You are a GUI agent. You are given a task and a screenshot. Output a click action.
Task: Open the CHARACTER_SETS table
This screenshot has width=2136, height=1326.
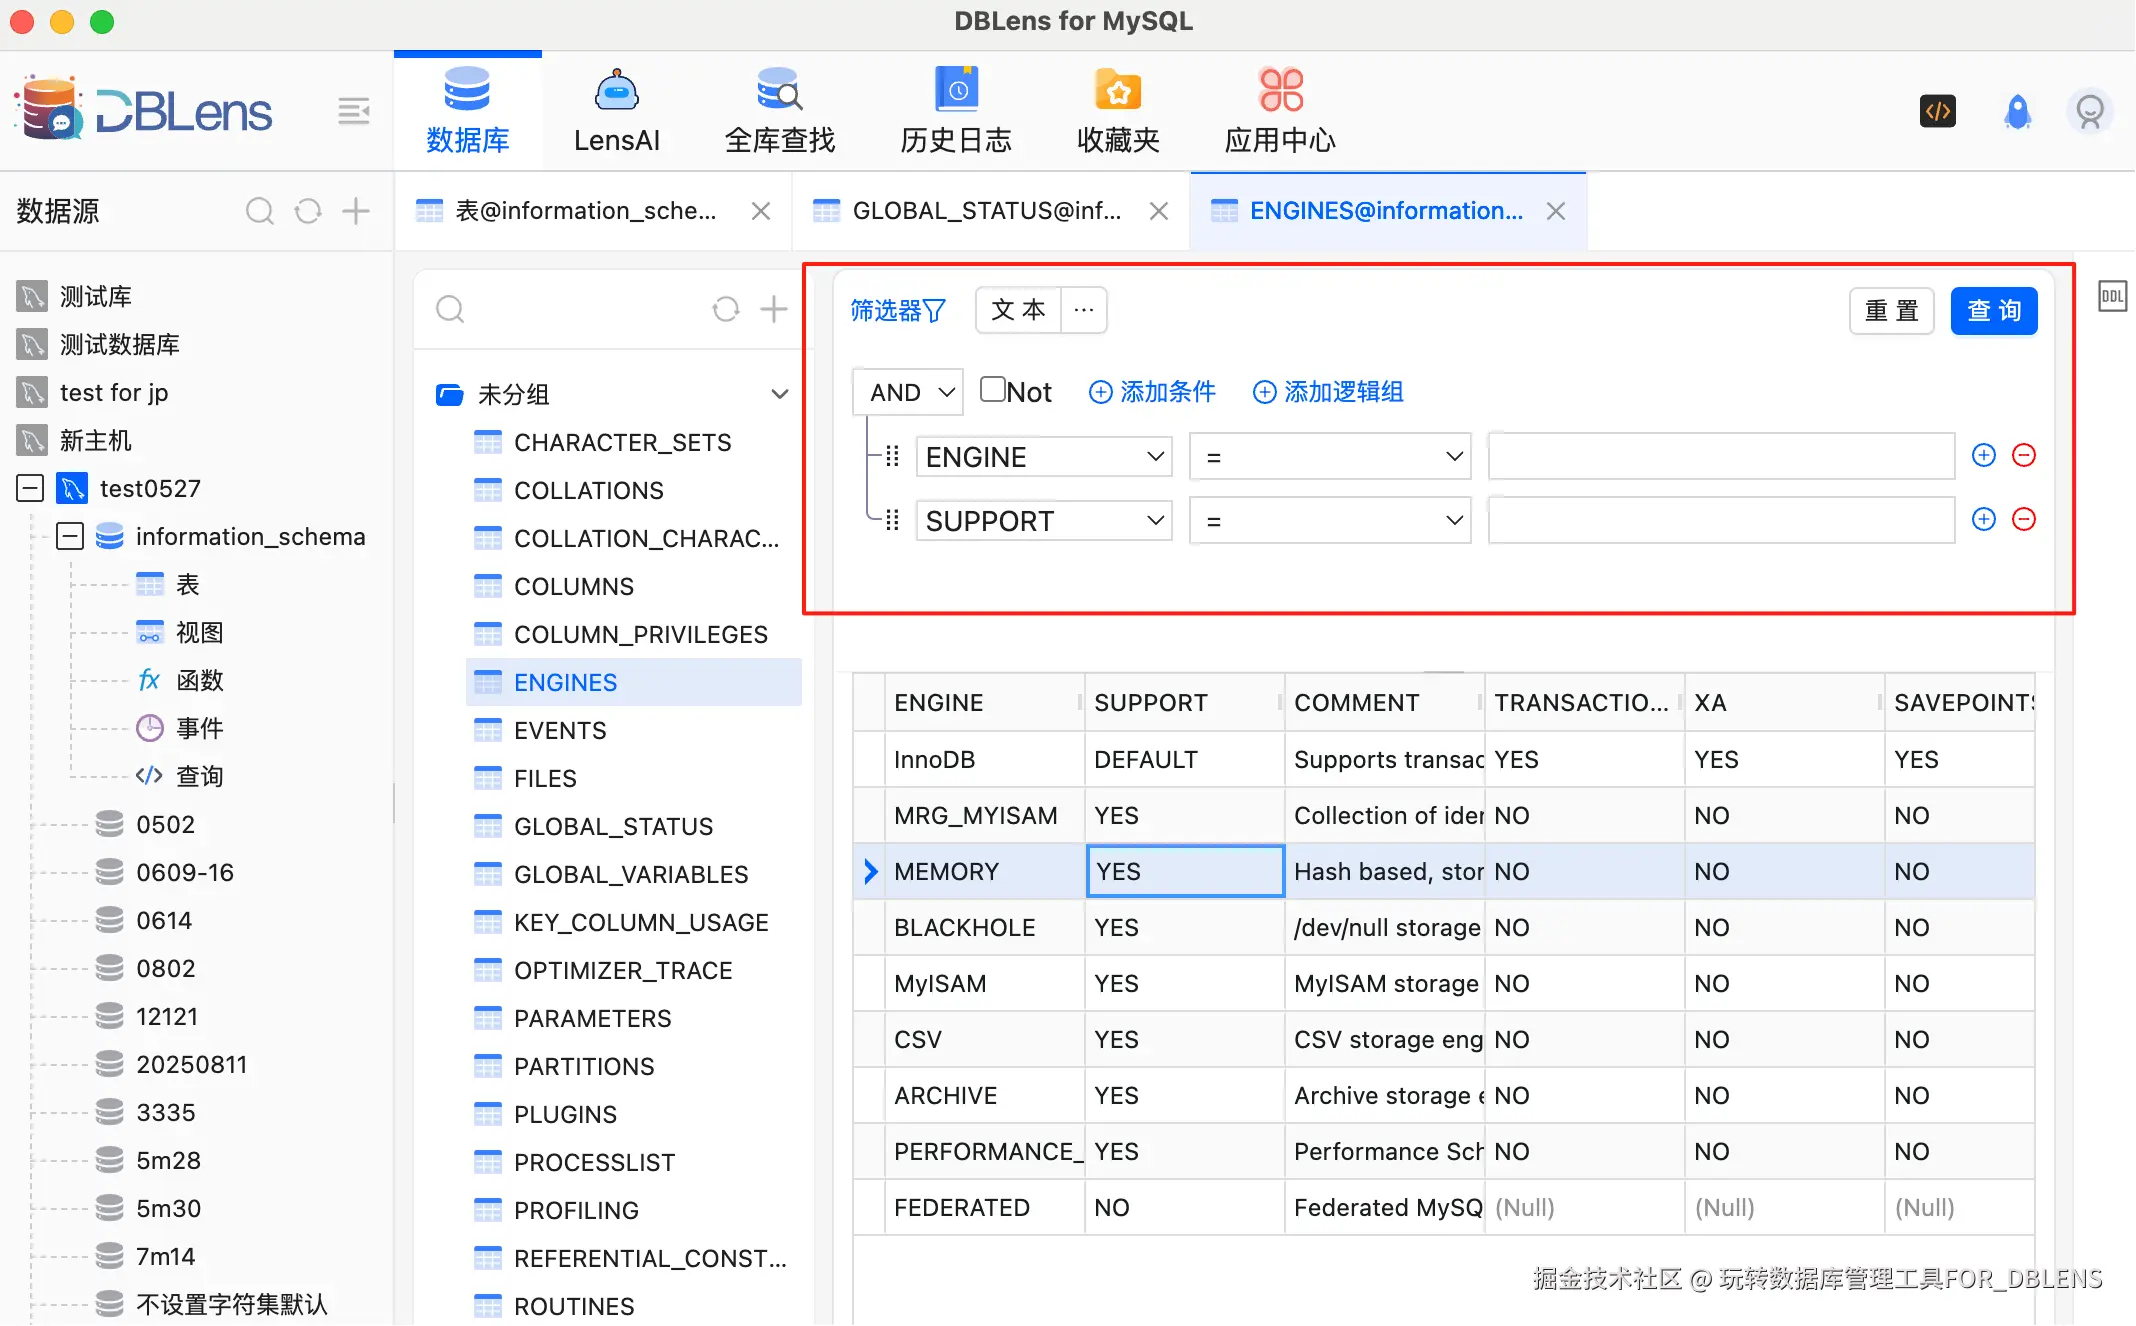(622, 442)
